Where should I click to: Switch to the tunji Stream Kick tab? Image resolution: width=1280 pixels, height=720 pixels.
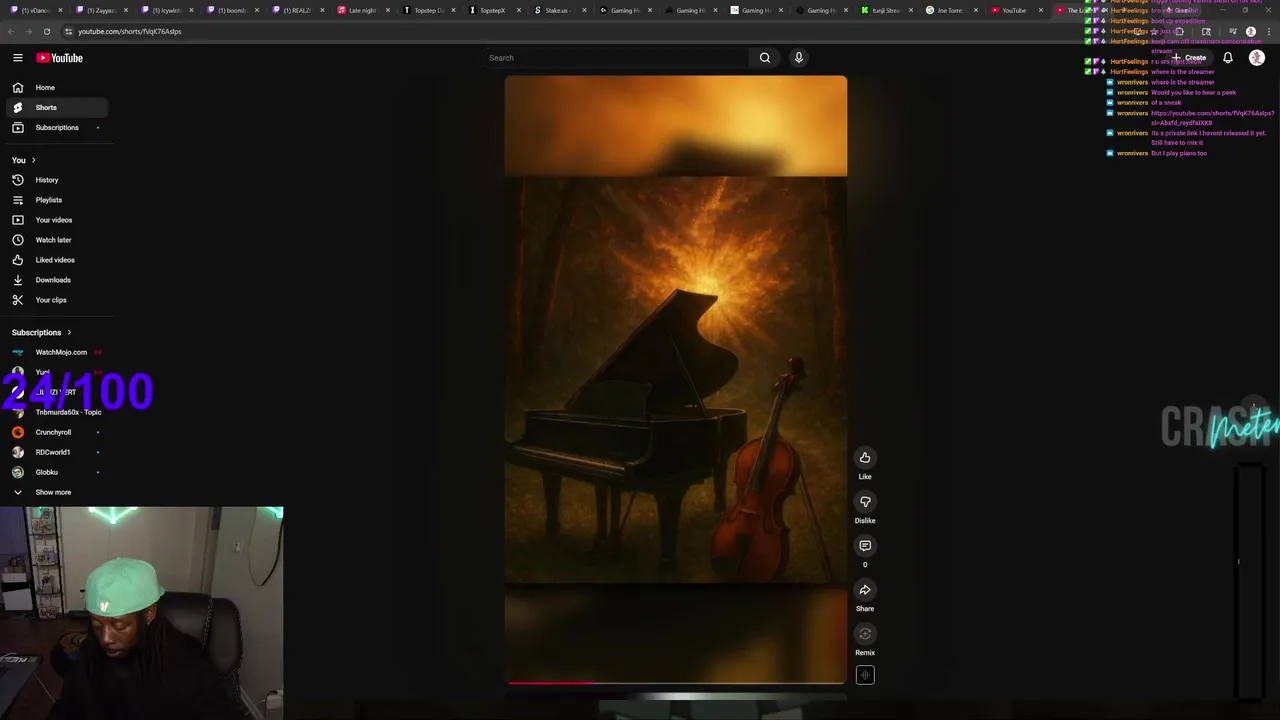[886, 10]
